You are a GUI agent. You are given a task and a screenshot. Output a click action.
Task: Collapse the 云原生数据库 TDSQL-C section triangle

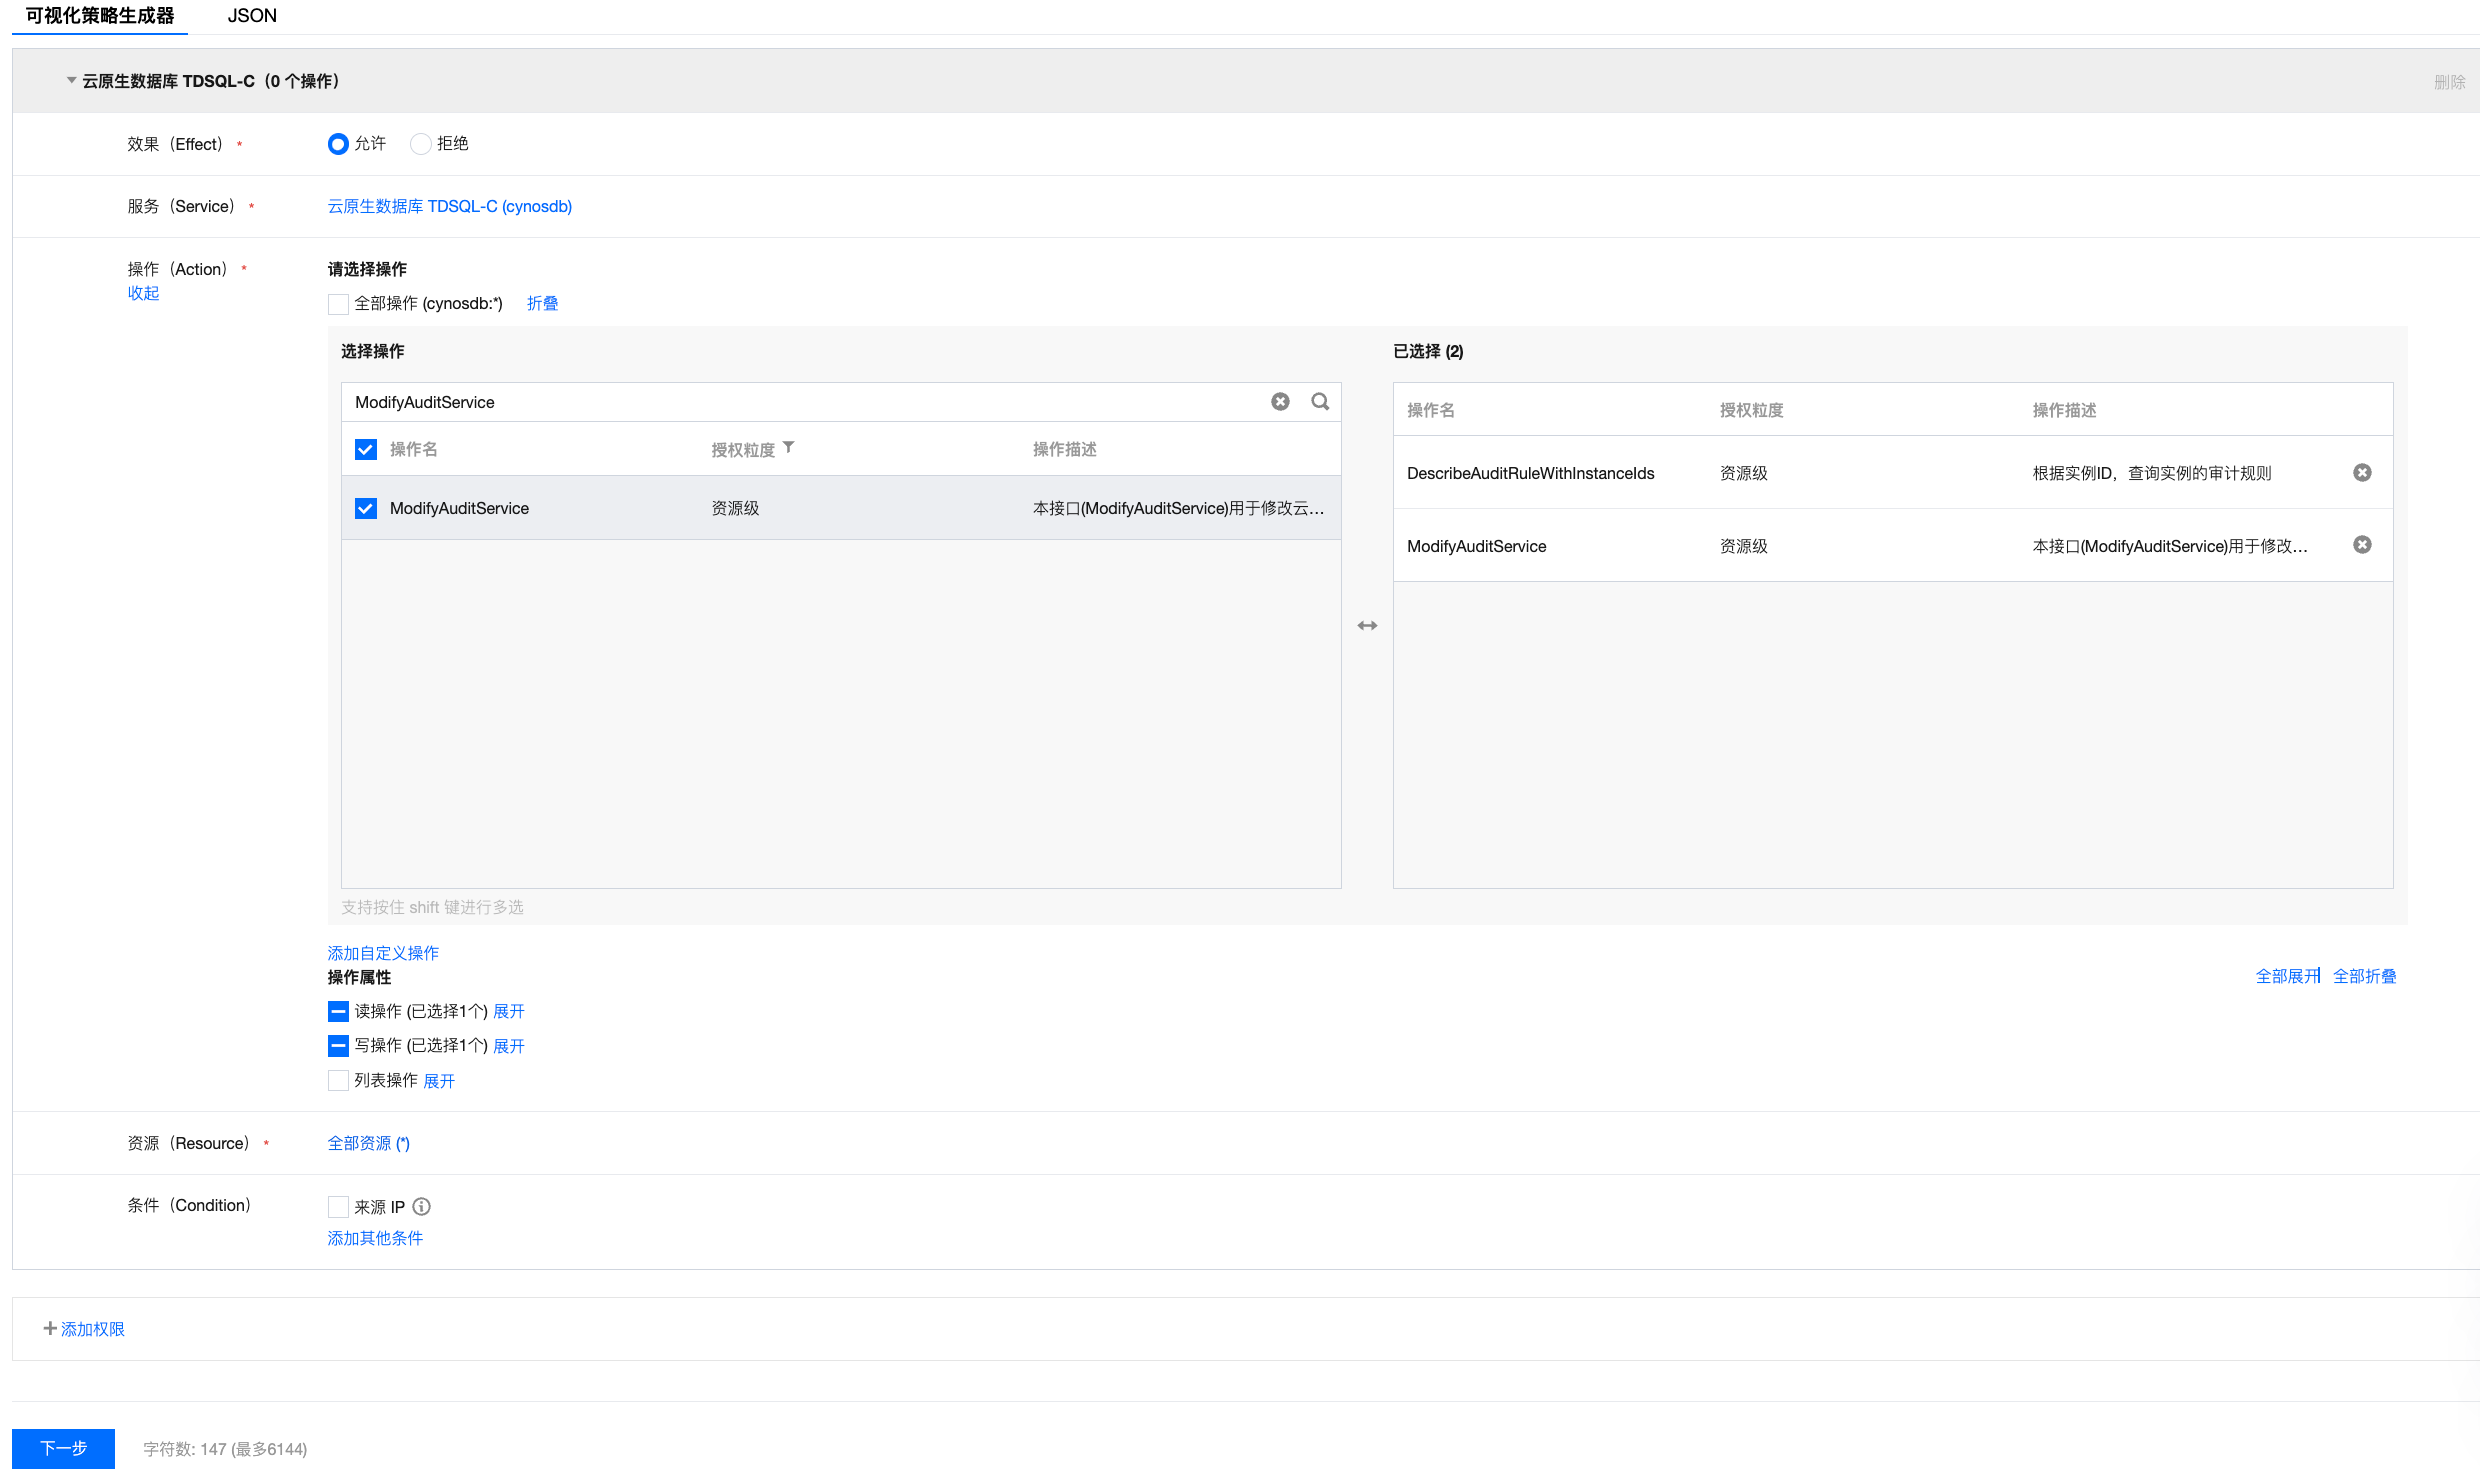pos(71,80)
